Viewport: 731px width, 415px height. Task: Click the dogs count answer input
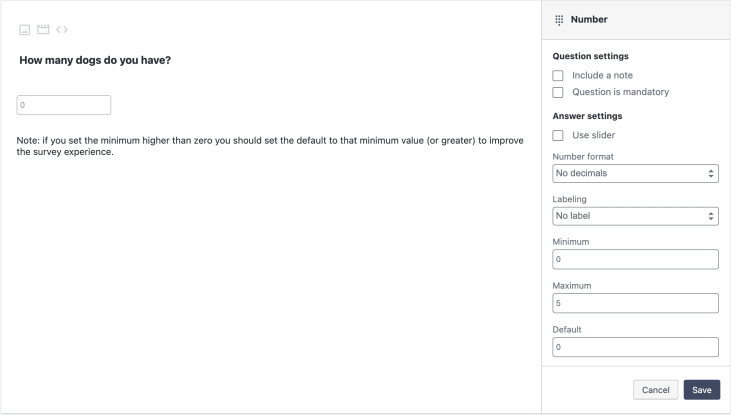pos(64,104)
